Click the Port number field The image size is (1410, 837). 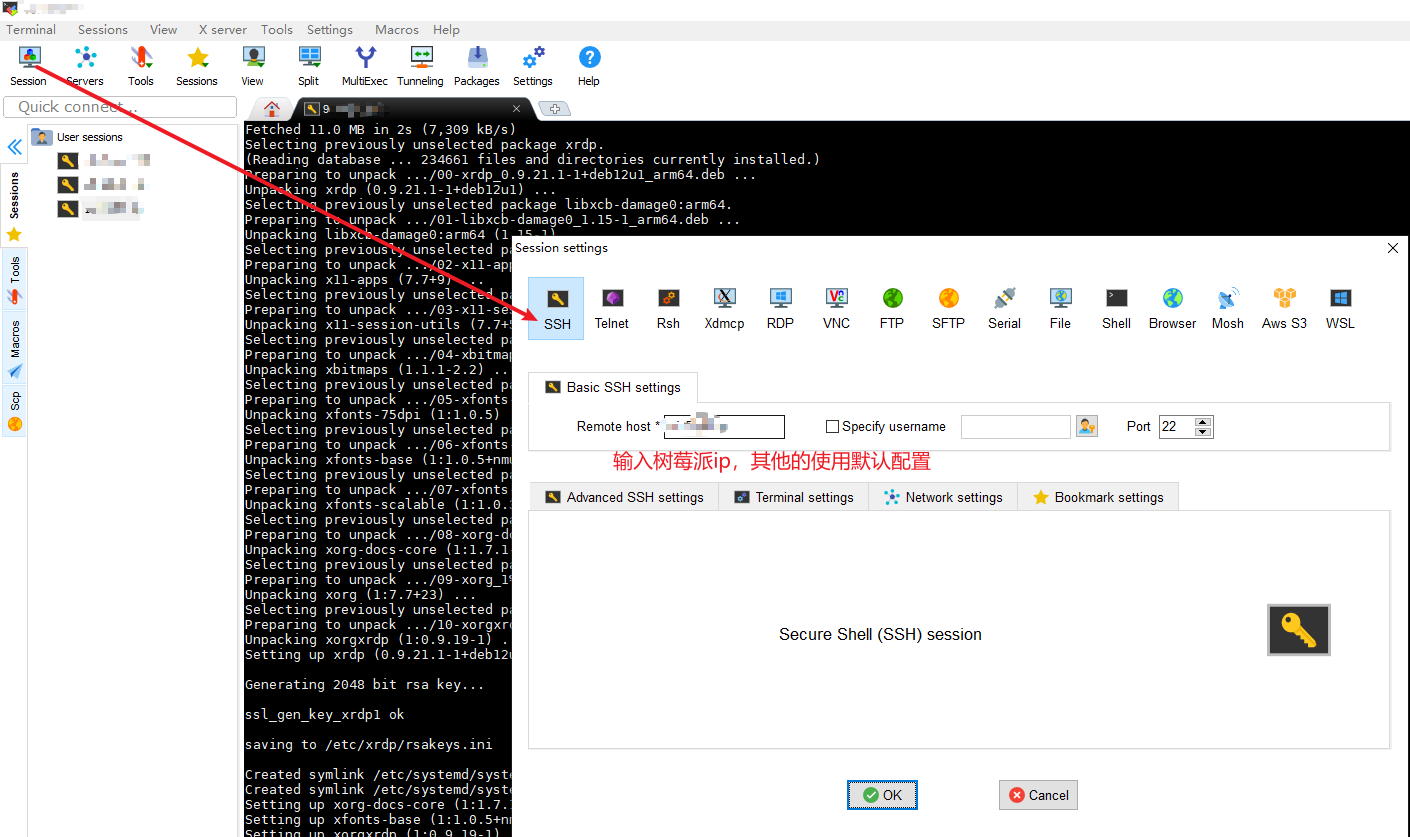tap(1177, 427)
